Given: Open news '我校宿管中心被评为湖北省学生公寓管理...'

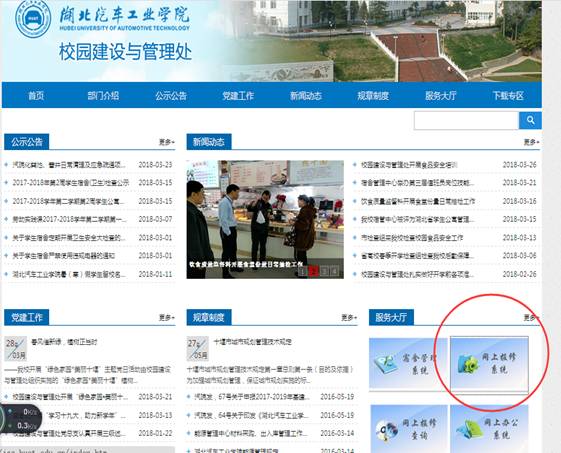Looking at the screenshot, I should tap(418, 219).
